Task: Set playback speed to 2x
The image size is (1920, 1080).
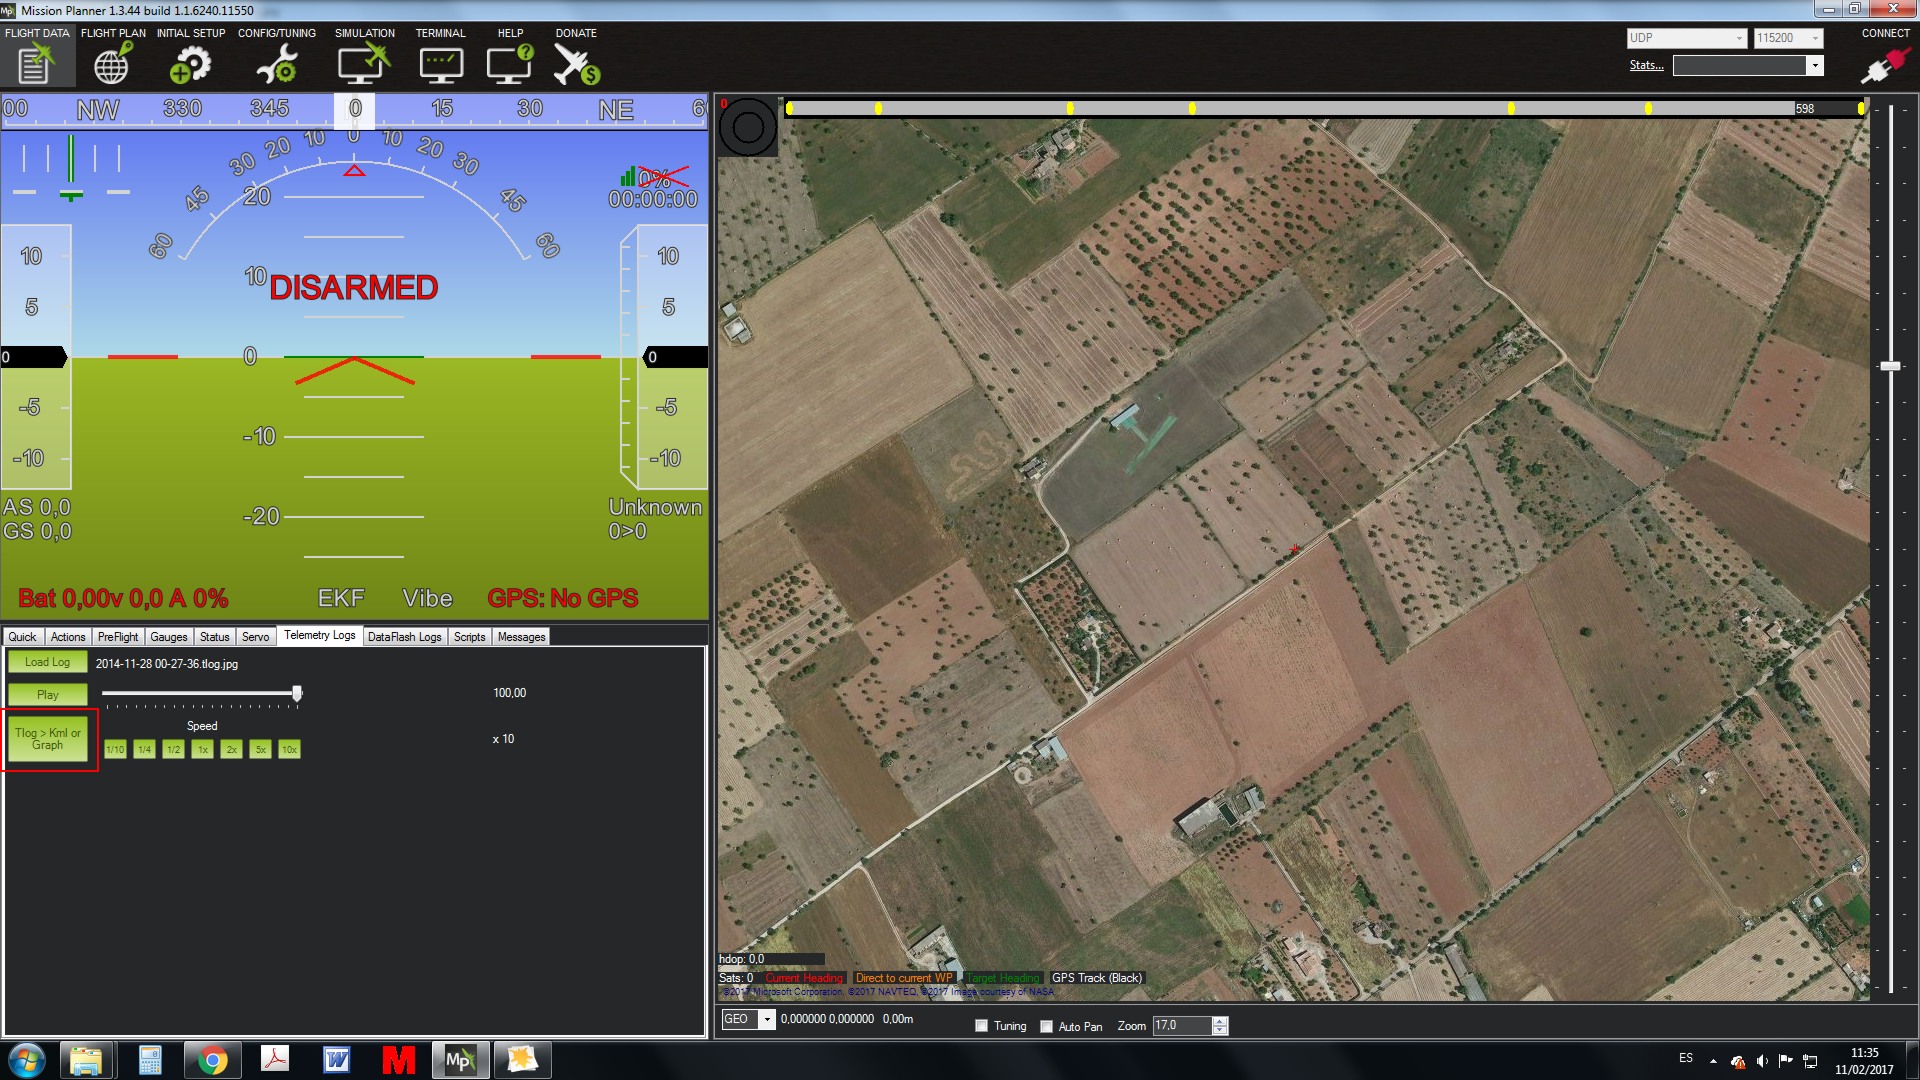Action: coord(231,749)
